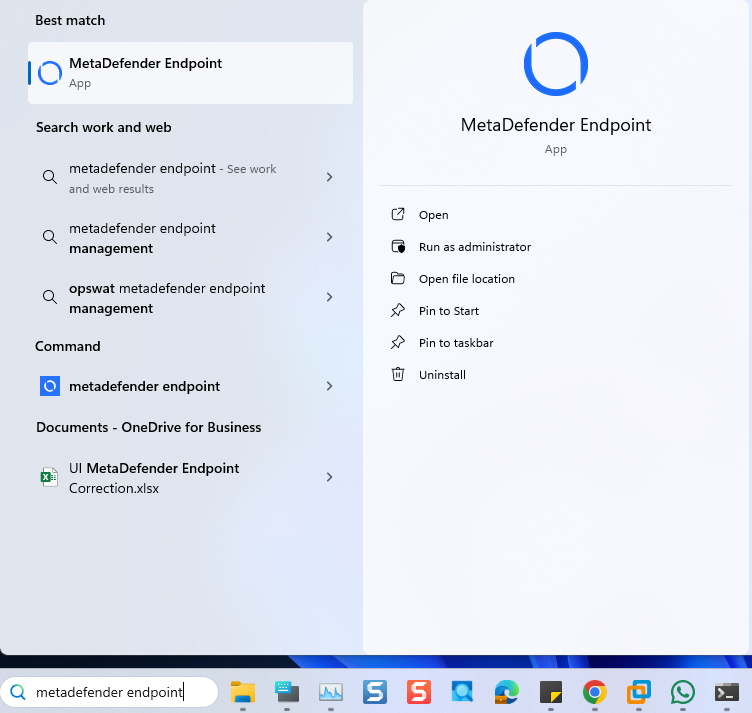752x713 pixels.
Task: Run the 'metadefender endpoint' command result
Action: coord(190,386)
